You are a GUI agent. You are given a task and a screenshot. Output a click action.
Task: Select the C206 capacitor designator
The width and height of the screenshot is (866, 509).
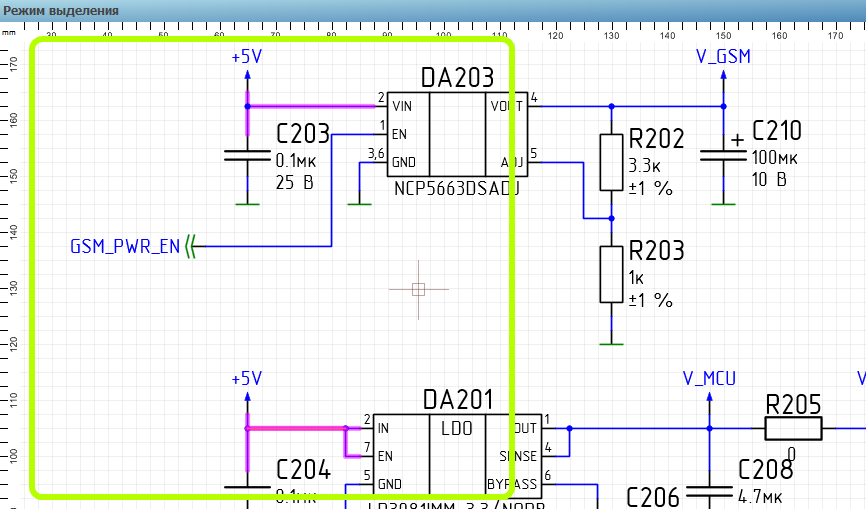coord(653,497)
